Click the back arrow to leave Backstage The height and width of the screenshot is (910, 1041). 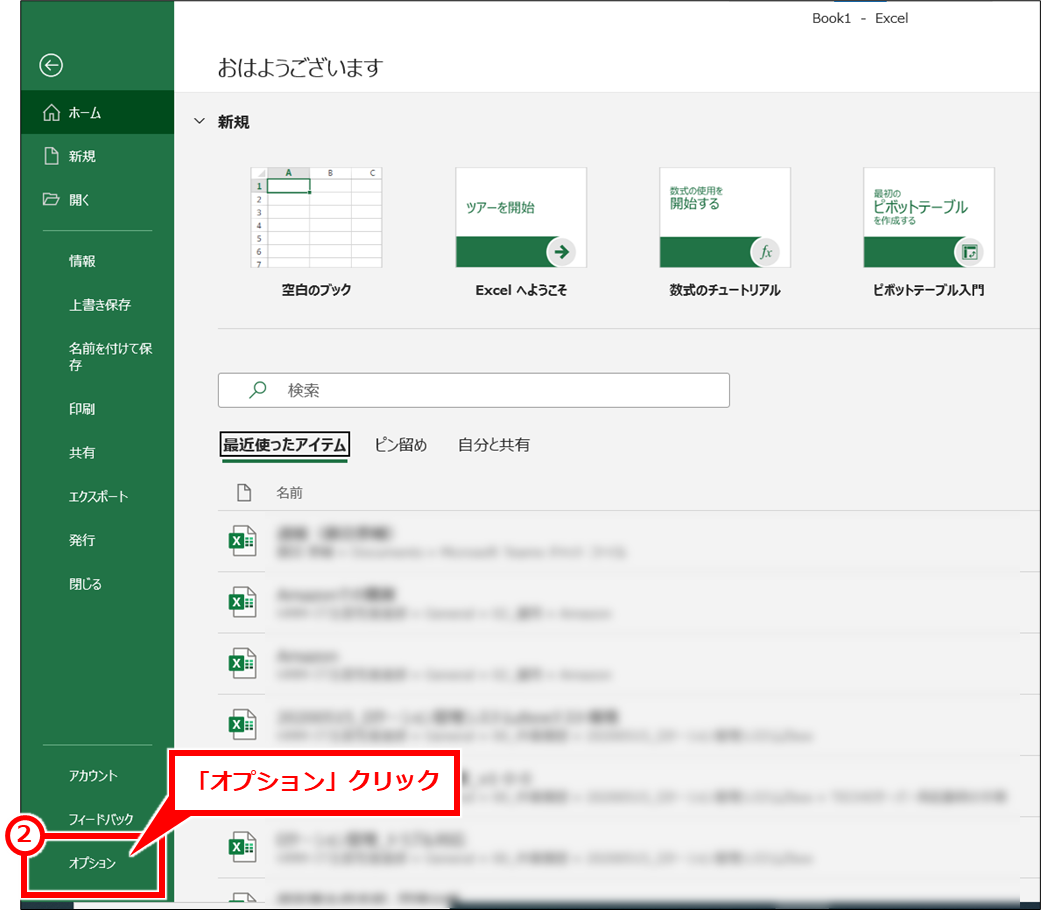[51, 65]
